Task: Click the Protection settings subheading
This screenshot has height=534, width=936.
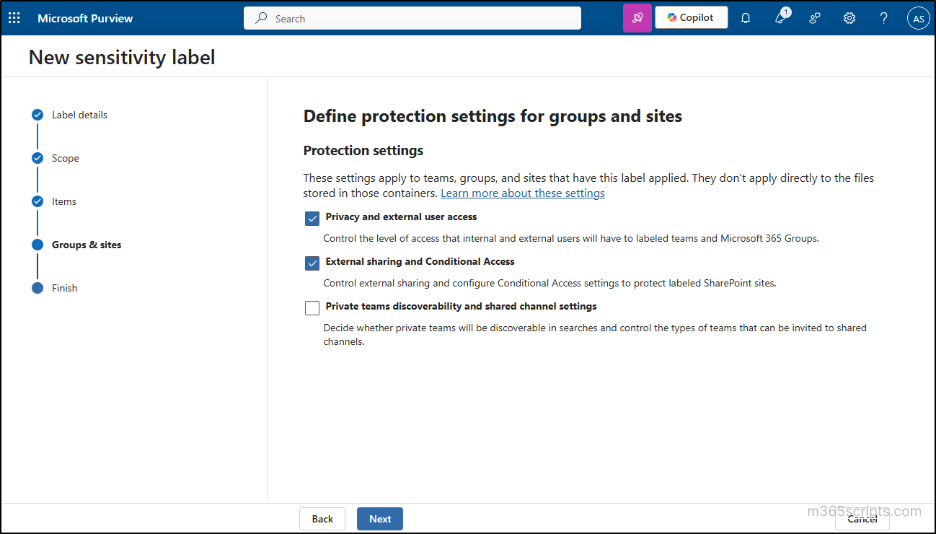Action: [363, 150]
